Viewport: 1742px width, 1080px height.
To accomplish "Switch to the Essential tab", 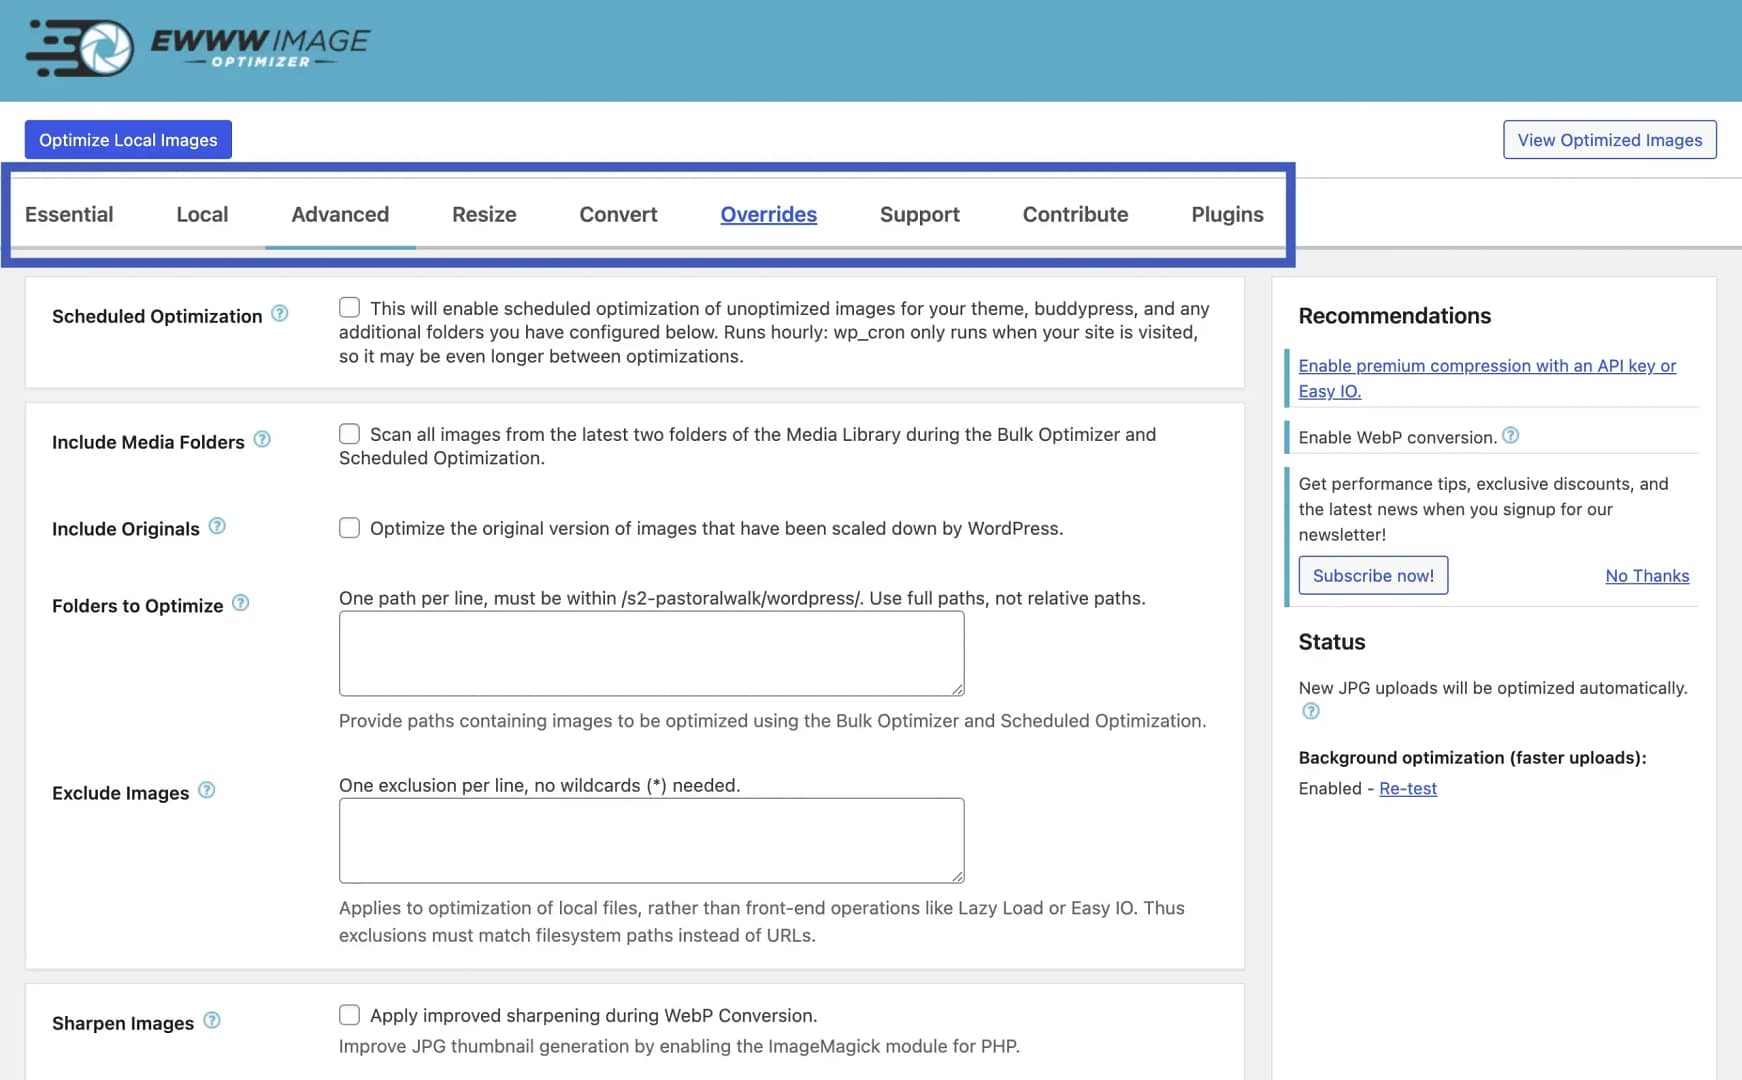I will click(69, 214).
